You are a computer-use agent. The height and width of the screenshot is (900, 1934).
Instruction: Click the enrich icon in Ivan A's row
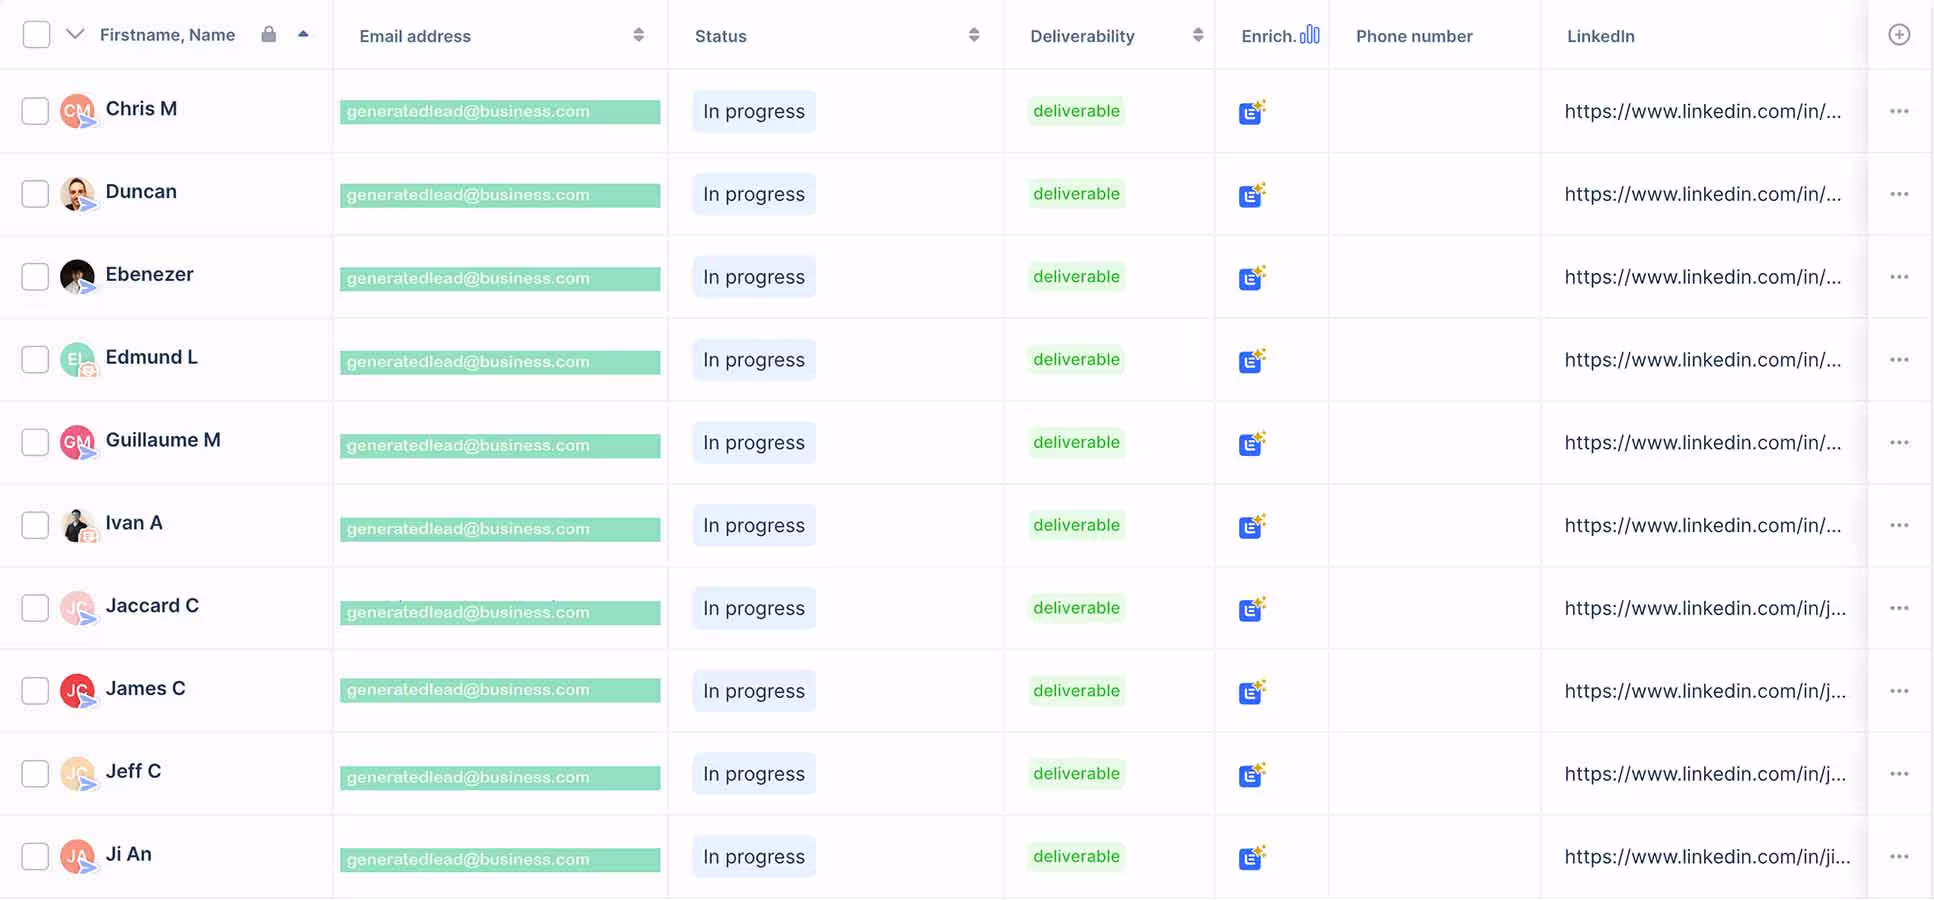click(x=1251, y=526)
